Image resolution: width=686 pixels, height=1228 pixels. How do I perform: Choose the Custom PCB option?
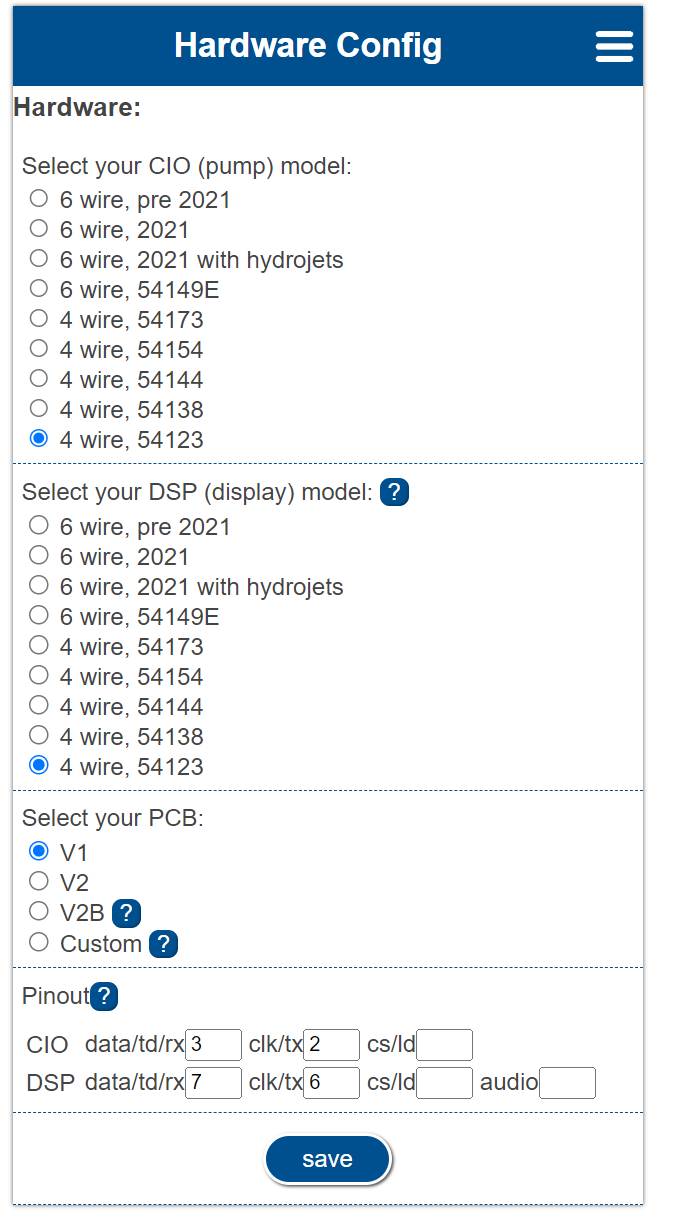tap(38, 941)
